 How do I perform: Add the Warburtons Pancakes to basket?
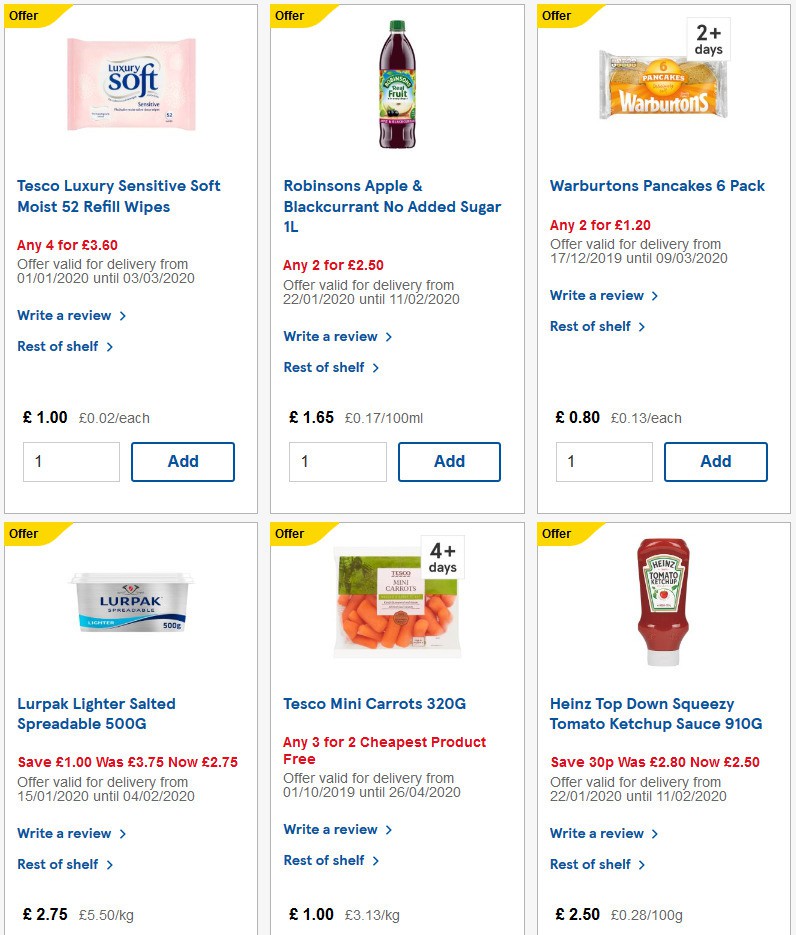716,461
